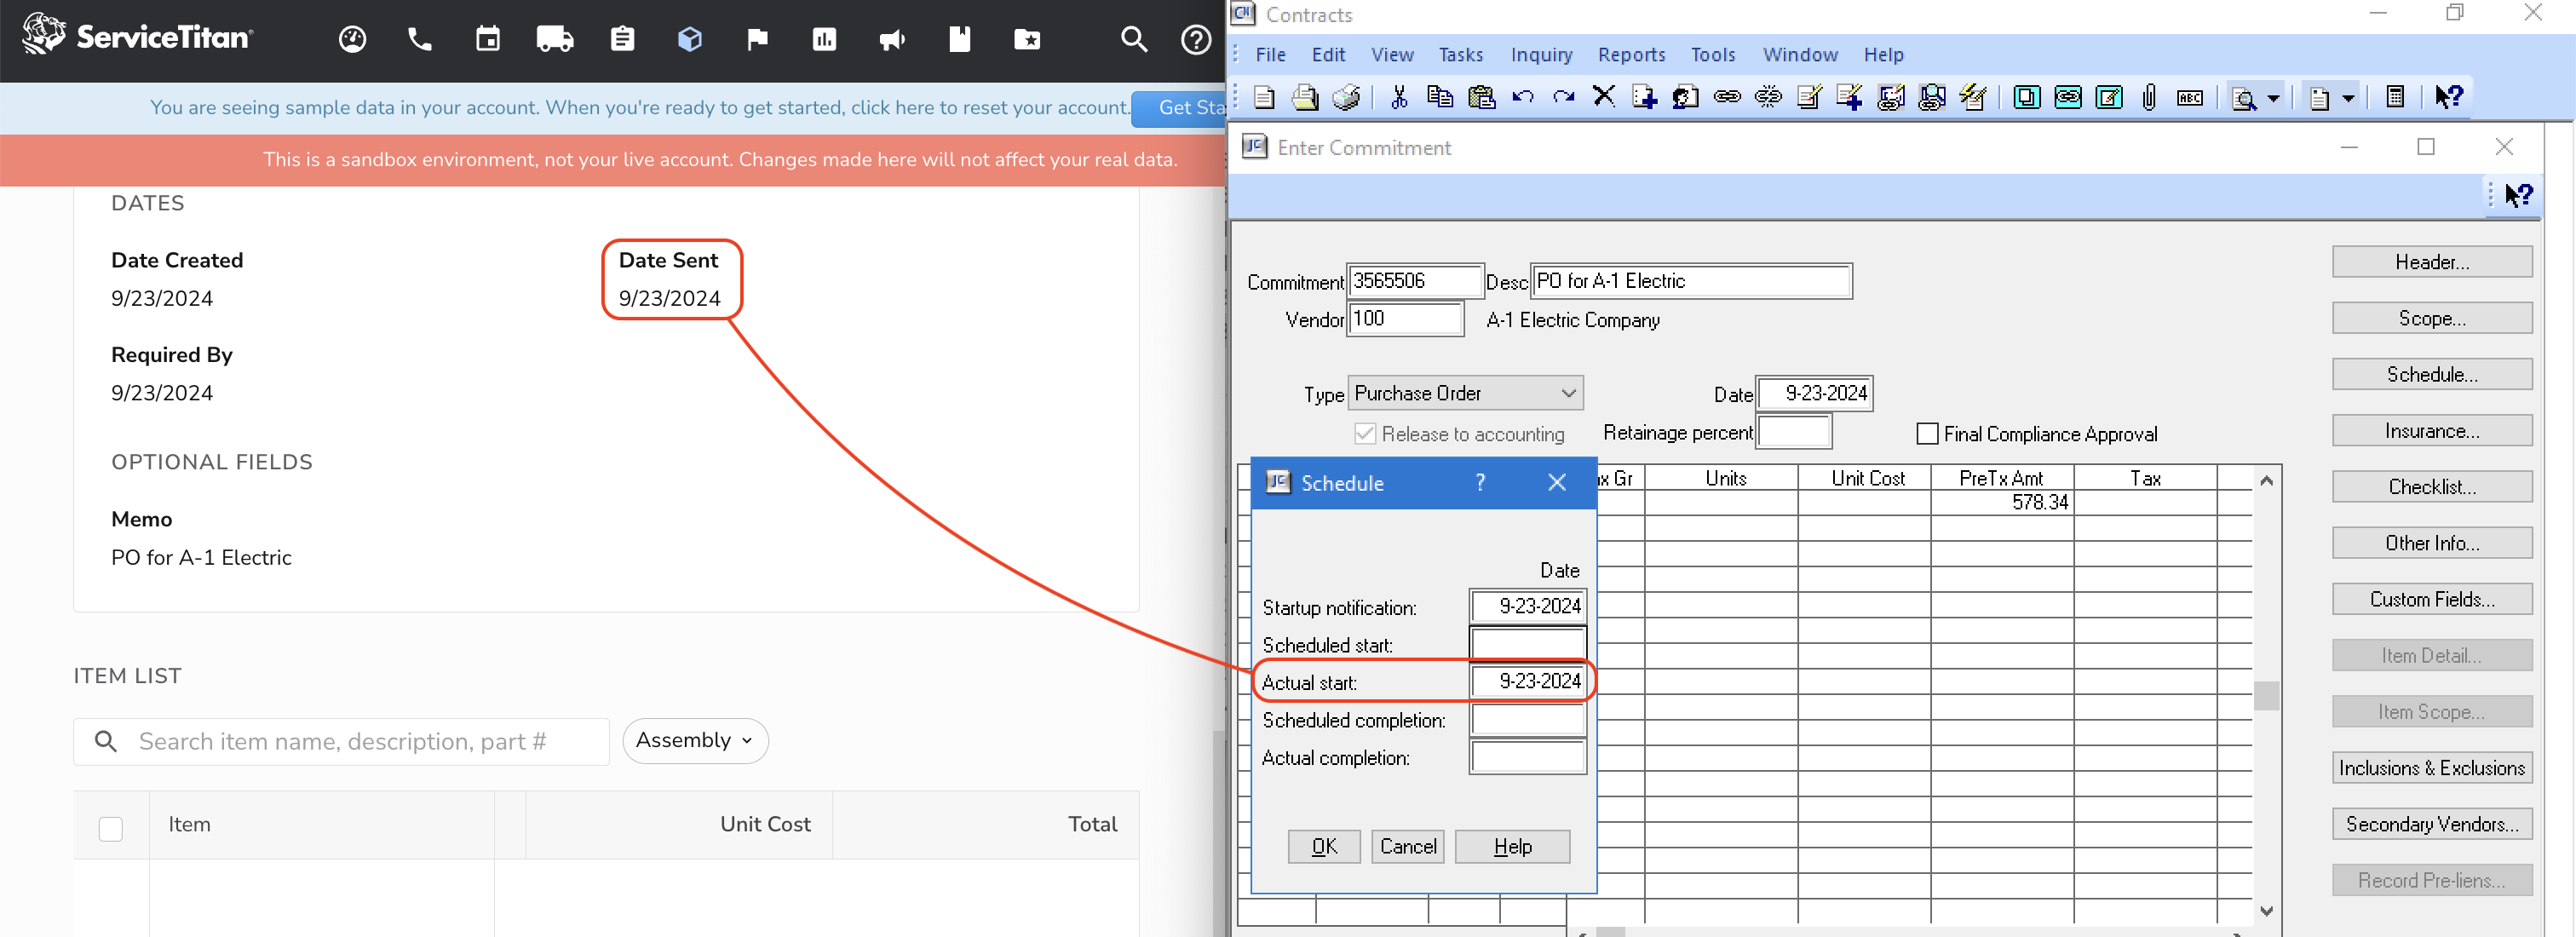Open the Inquiry menu in Contracts
Image resolution: width=2576 pixels, height=937 pixels.
point(1541,55)
